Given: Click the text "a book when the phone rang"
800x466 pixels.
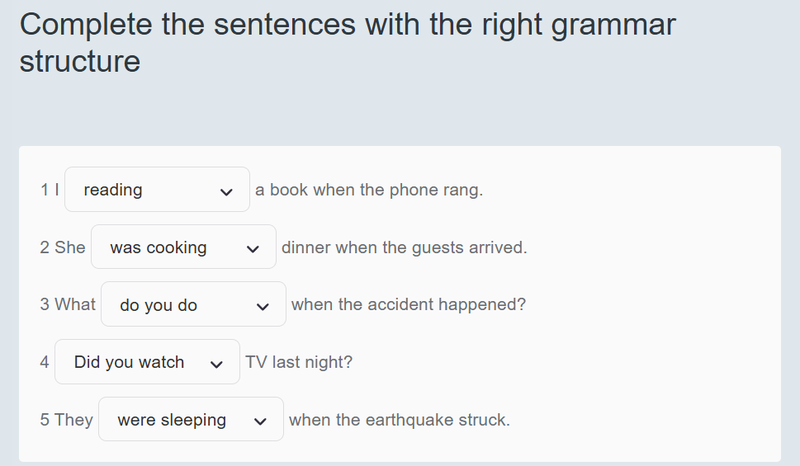Looking at the screenshot, I should [x=369, y=190].
